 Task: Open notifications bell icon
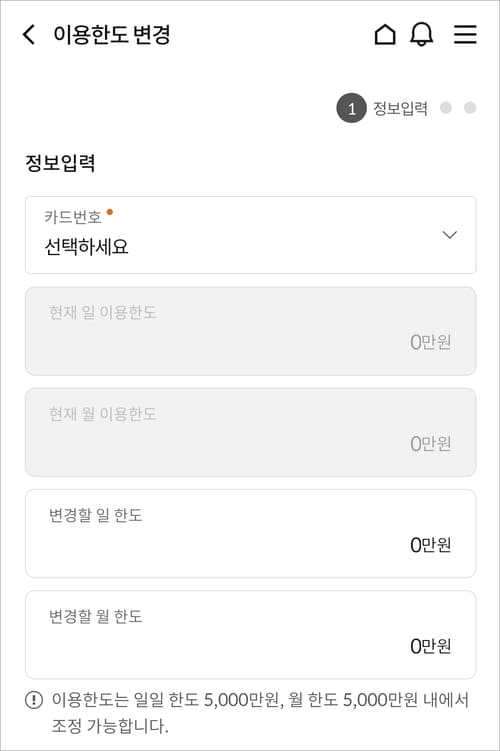click(x=421, y=34)
